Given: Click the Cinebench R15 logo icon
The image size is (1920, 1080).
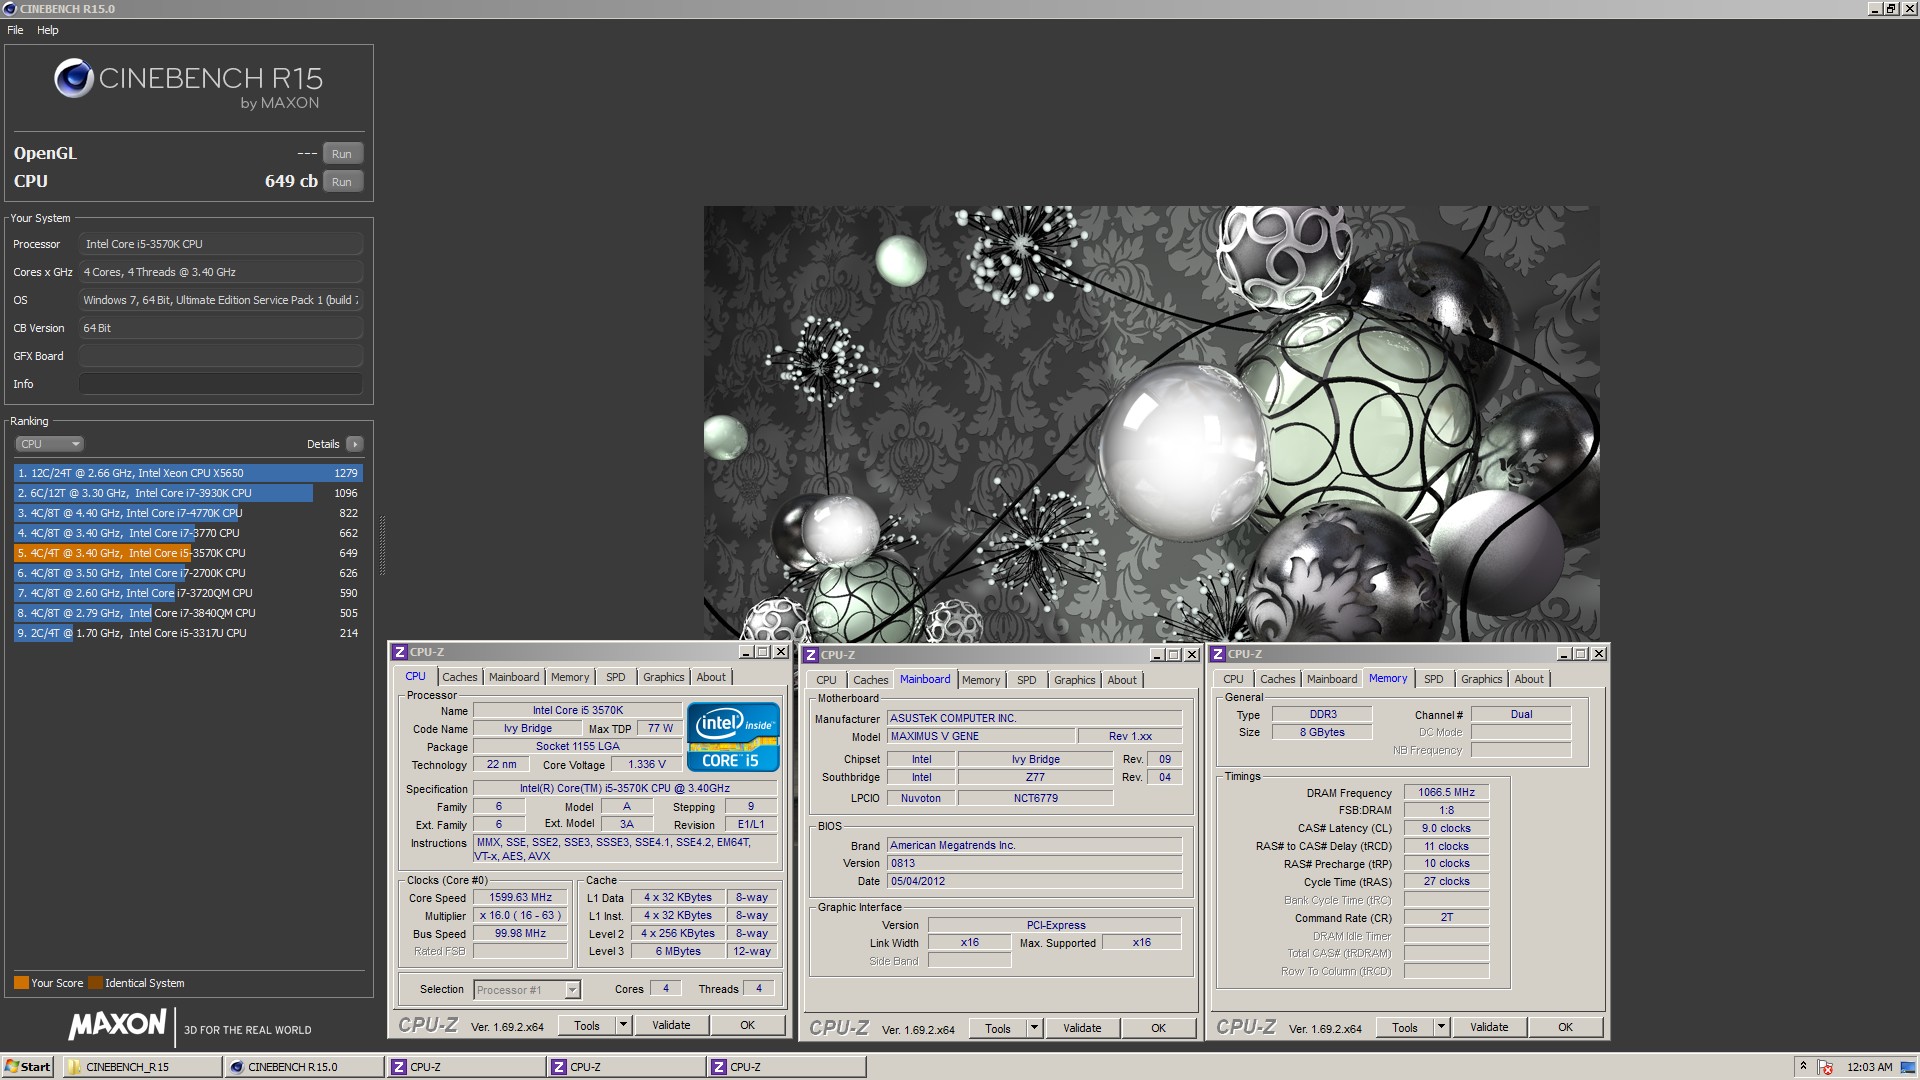Looking at the screenshot, I should [73, 78].
